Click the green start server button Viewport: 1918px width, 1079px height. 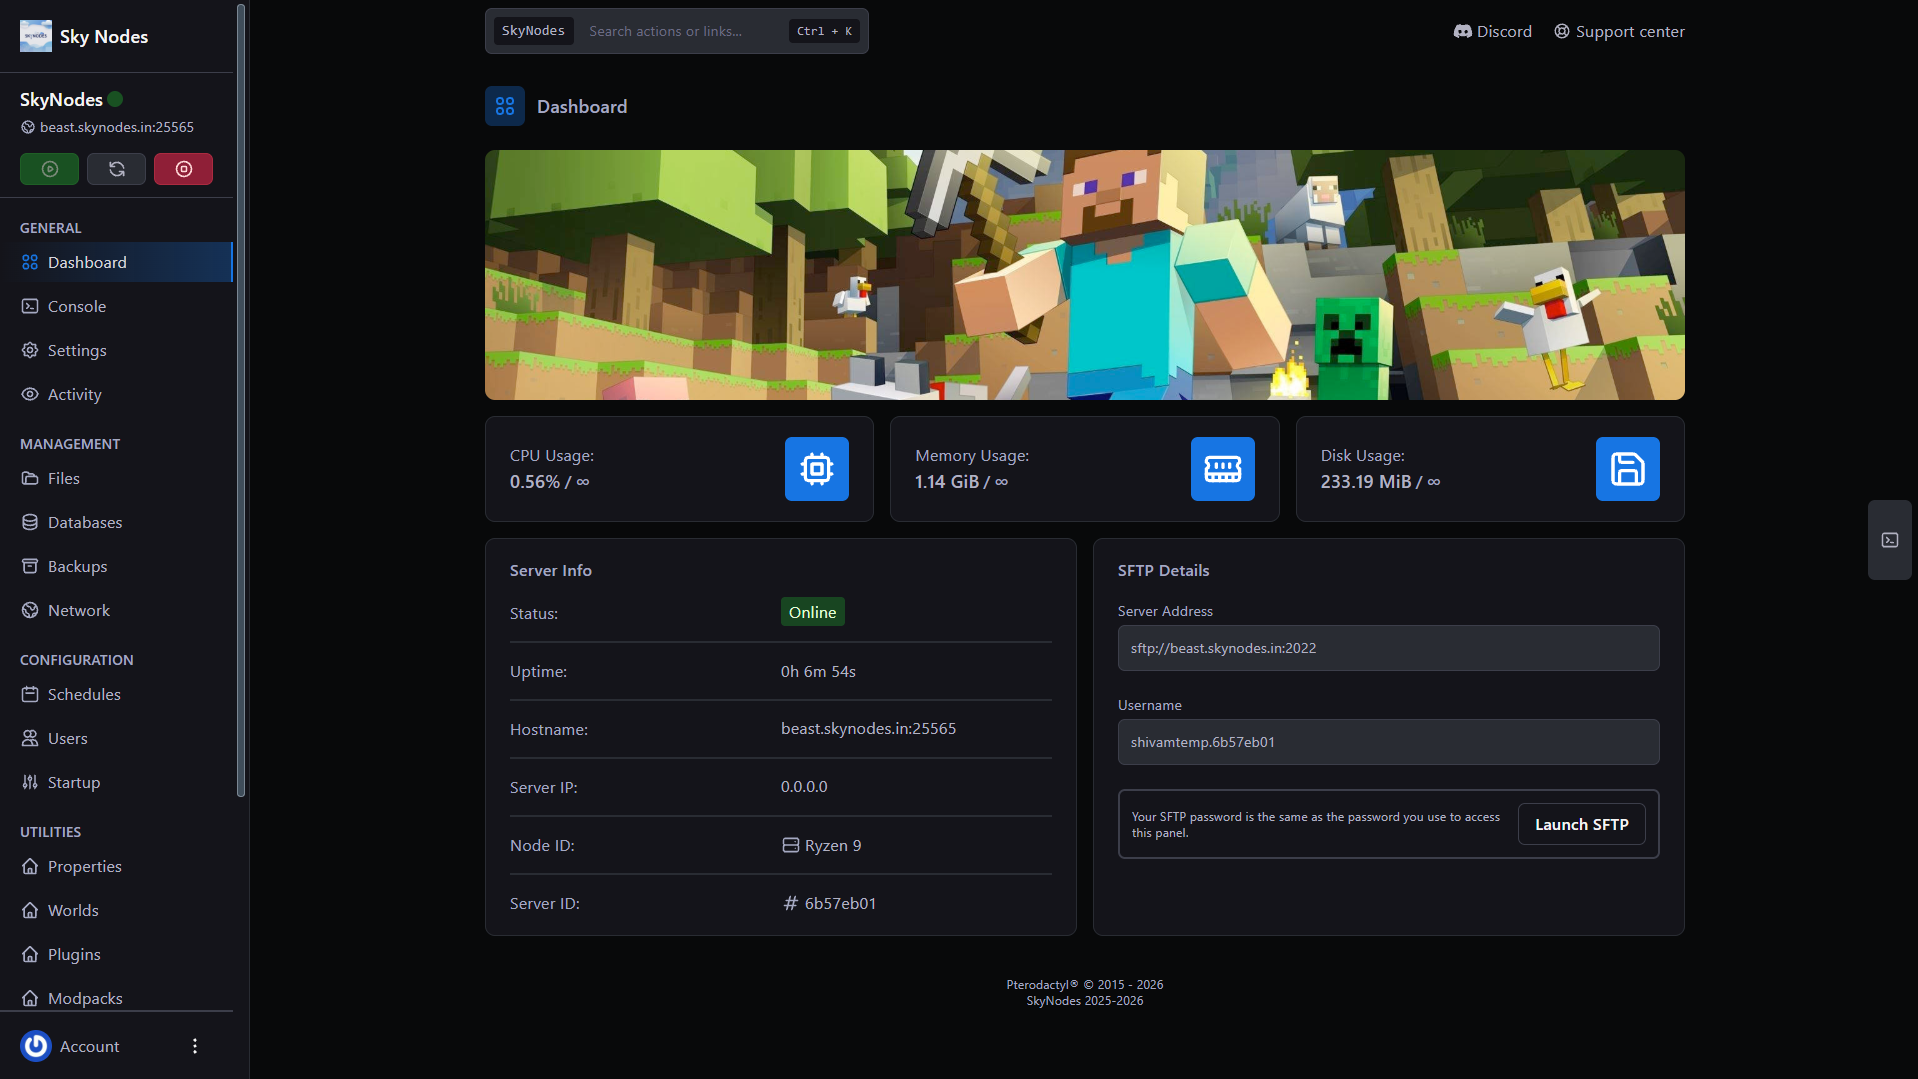pos(49,169)
